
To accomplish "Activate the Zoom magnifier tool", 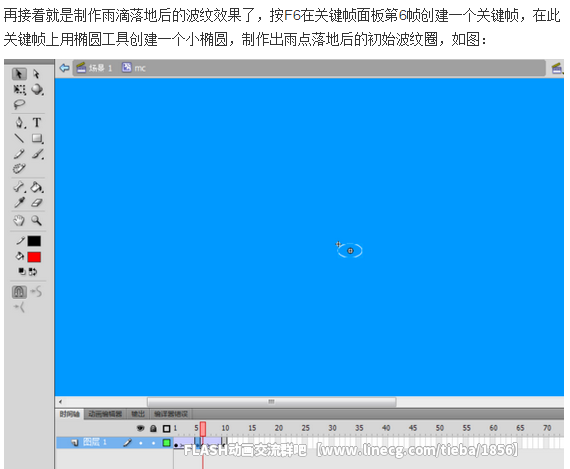I will click(36, 220).
